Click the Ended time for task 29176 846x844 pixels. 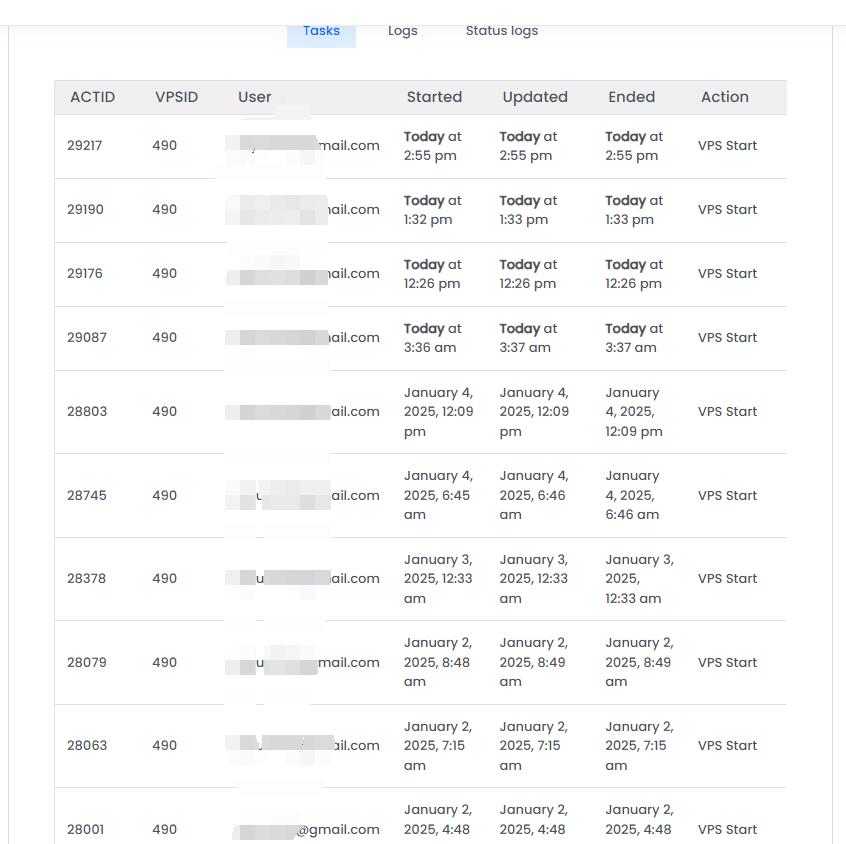point(634,274)
